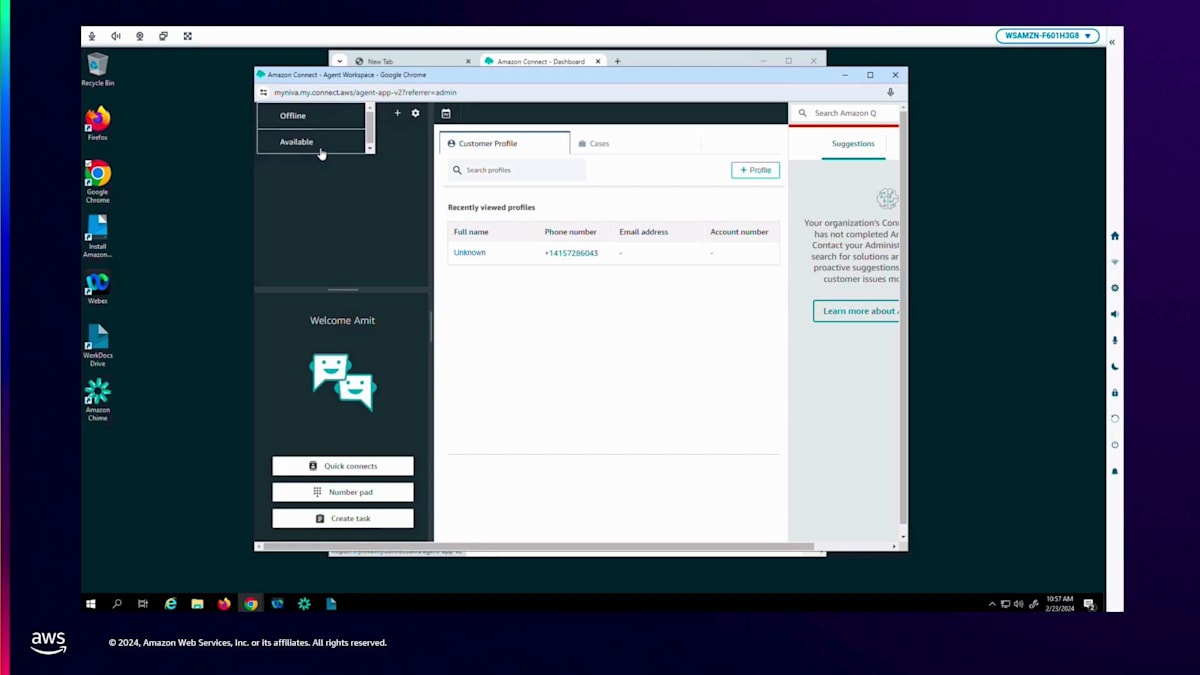Screen dimensions: 1200x675
Task: Open the Windows Start menu
Action: 91,604
